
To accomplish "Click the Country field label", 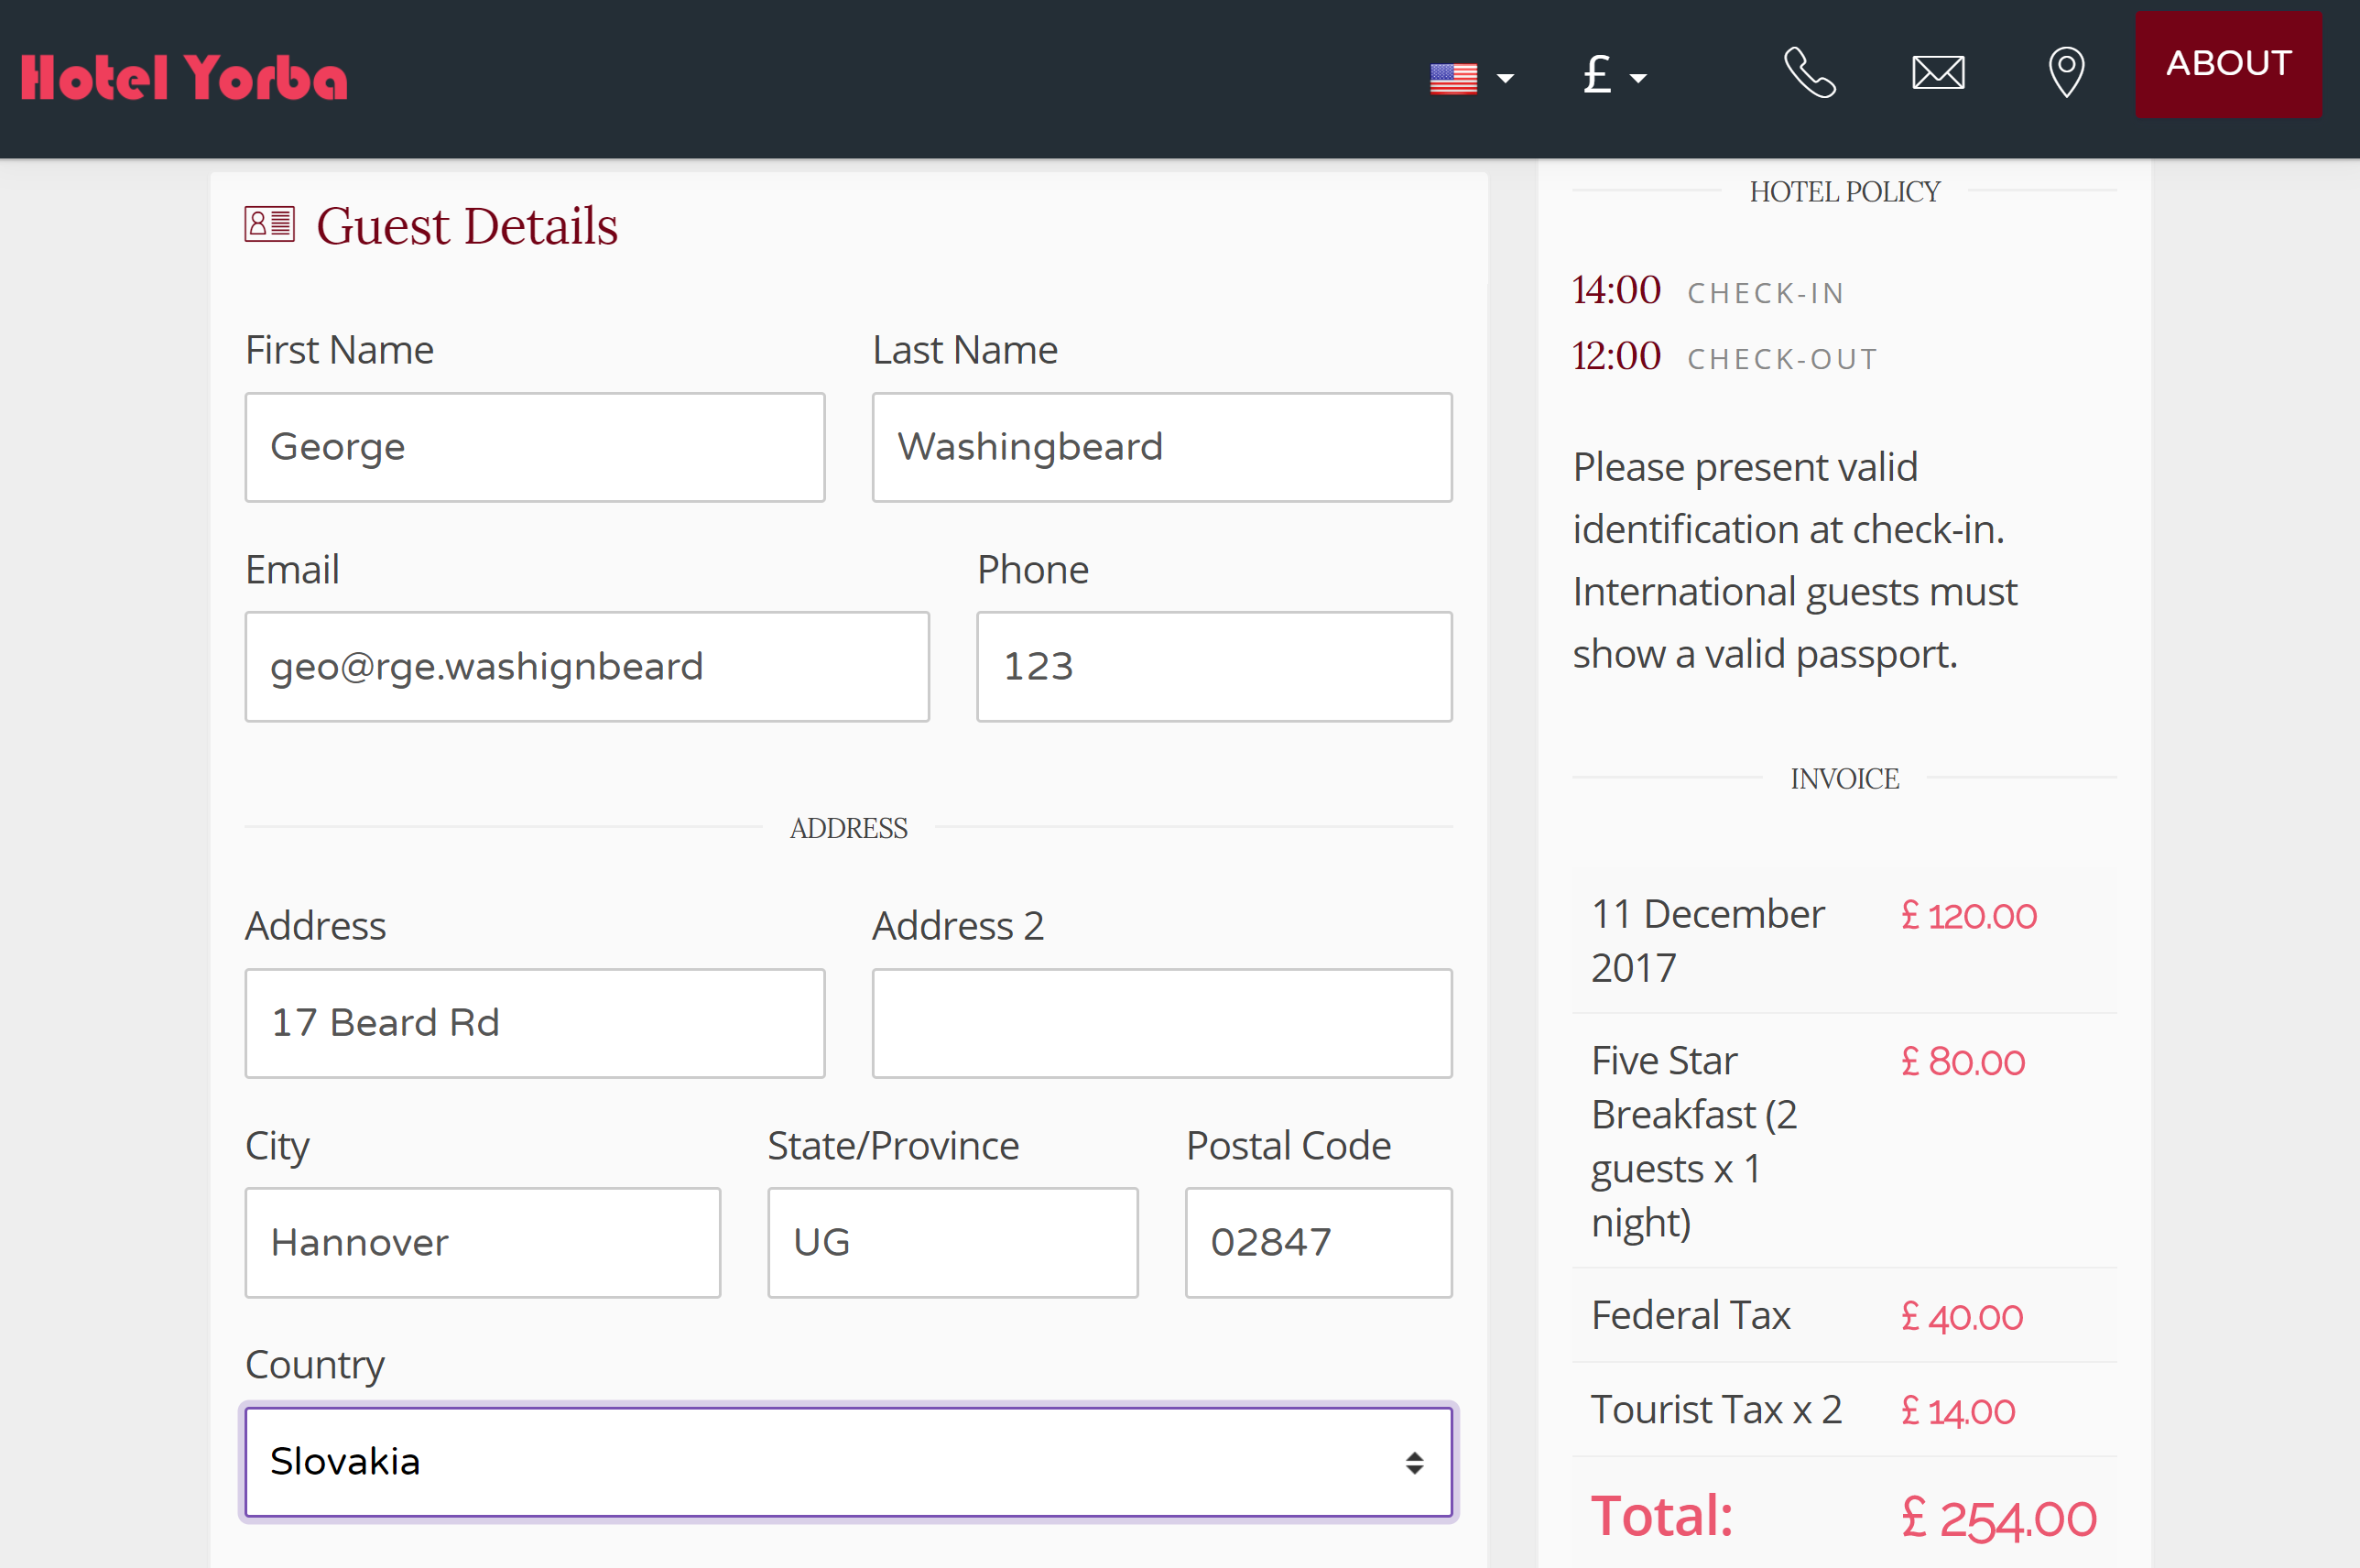I will [315, 1365].
